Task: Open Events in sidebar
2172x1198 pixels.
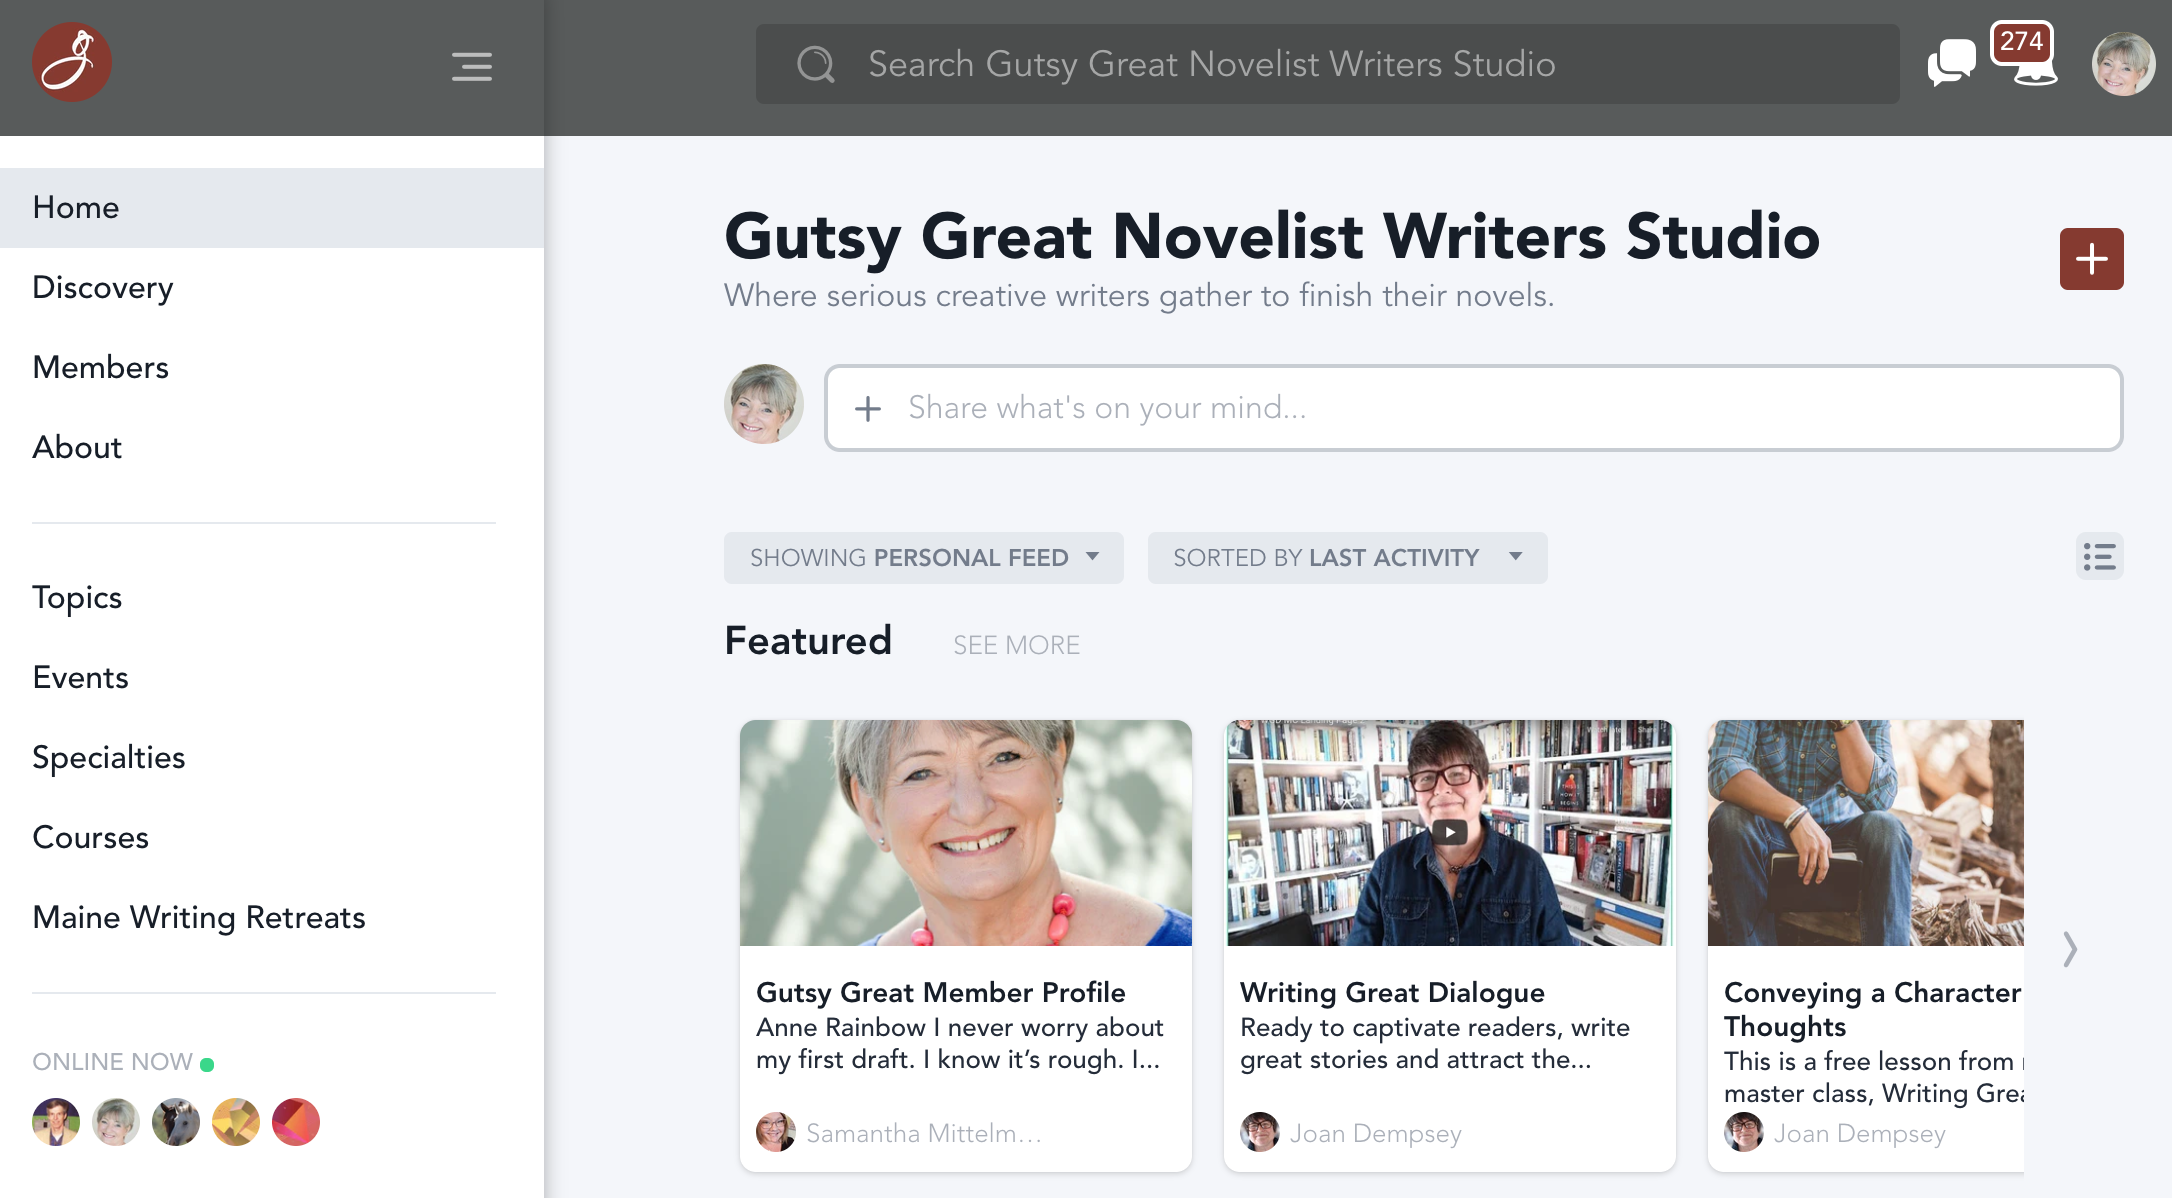Action: pyautogui.click(x=272, y=678)
